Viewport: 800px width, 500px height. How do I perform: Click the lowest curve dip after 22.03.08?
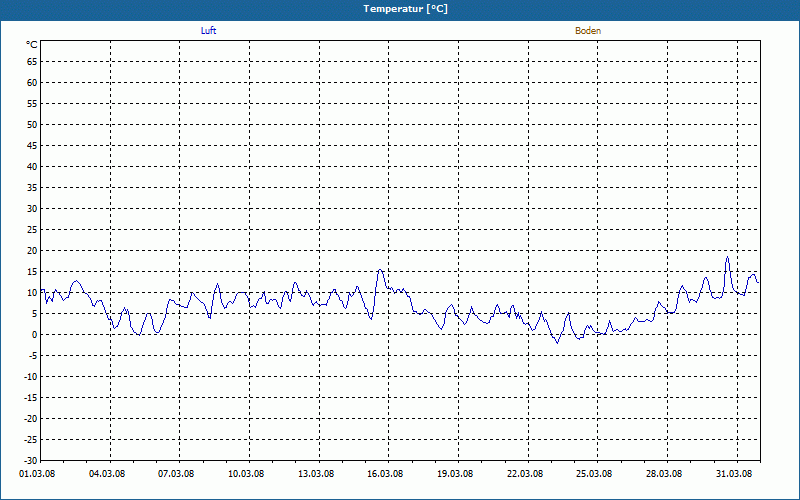557,343
